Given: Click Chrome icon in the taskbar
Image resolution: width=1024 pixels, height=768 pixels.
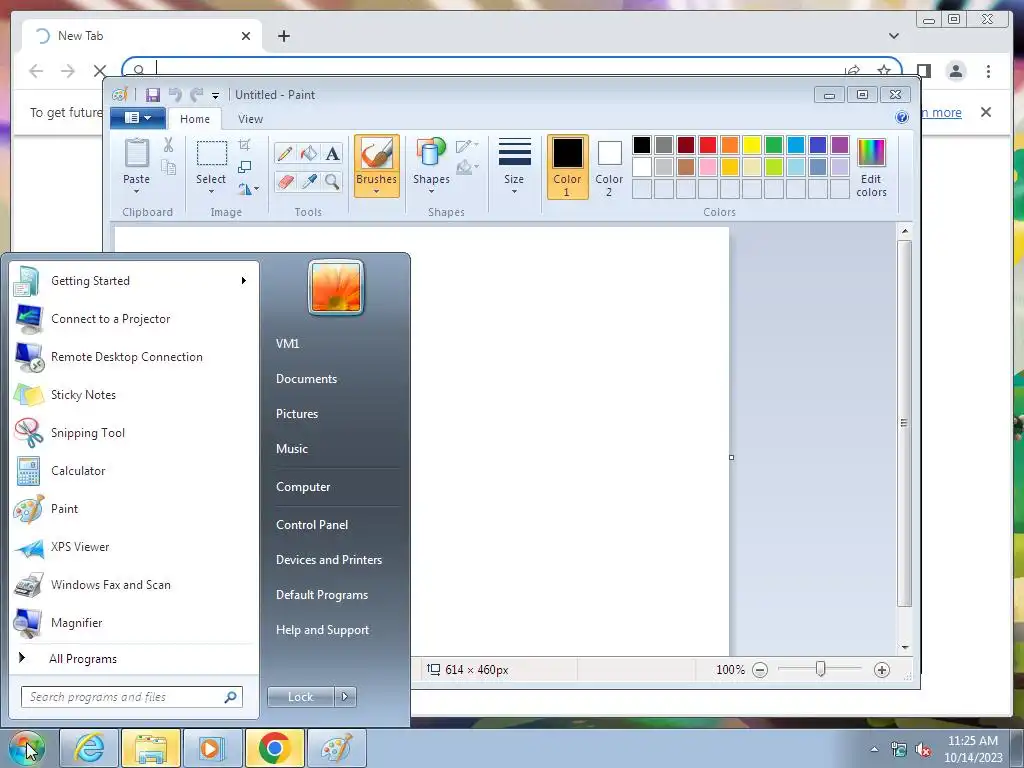Looking at the screenshot, I should pyautogui.click(x=274, y=748).
